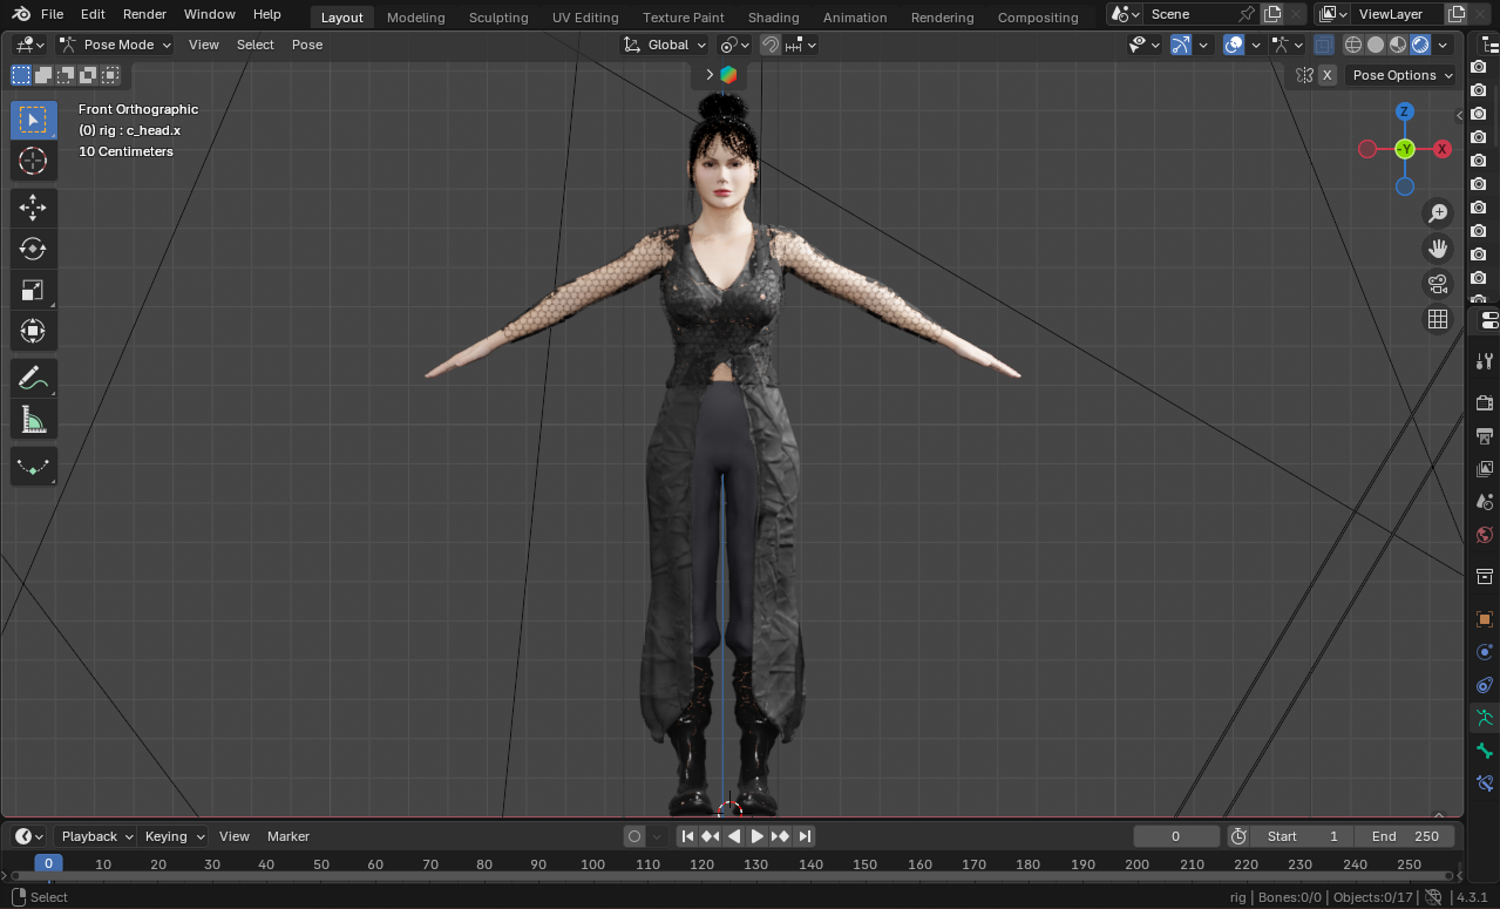Open Global transform orientation dropdown
This screenshot has height=909, width=1500.
(665, 45)
